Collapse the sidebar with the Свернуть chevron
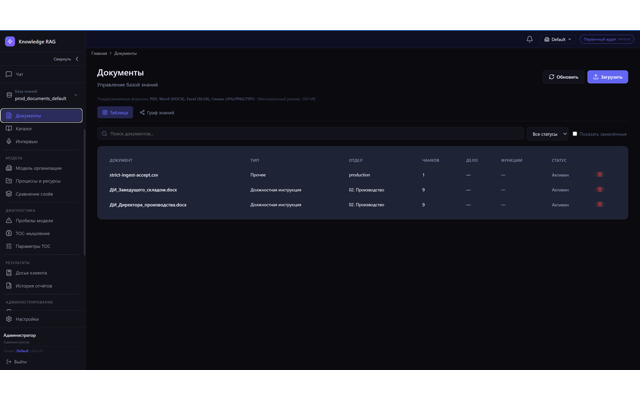Image resolution: width=640 pixels, height=400 pixels. coord(77,59)
